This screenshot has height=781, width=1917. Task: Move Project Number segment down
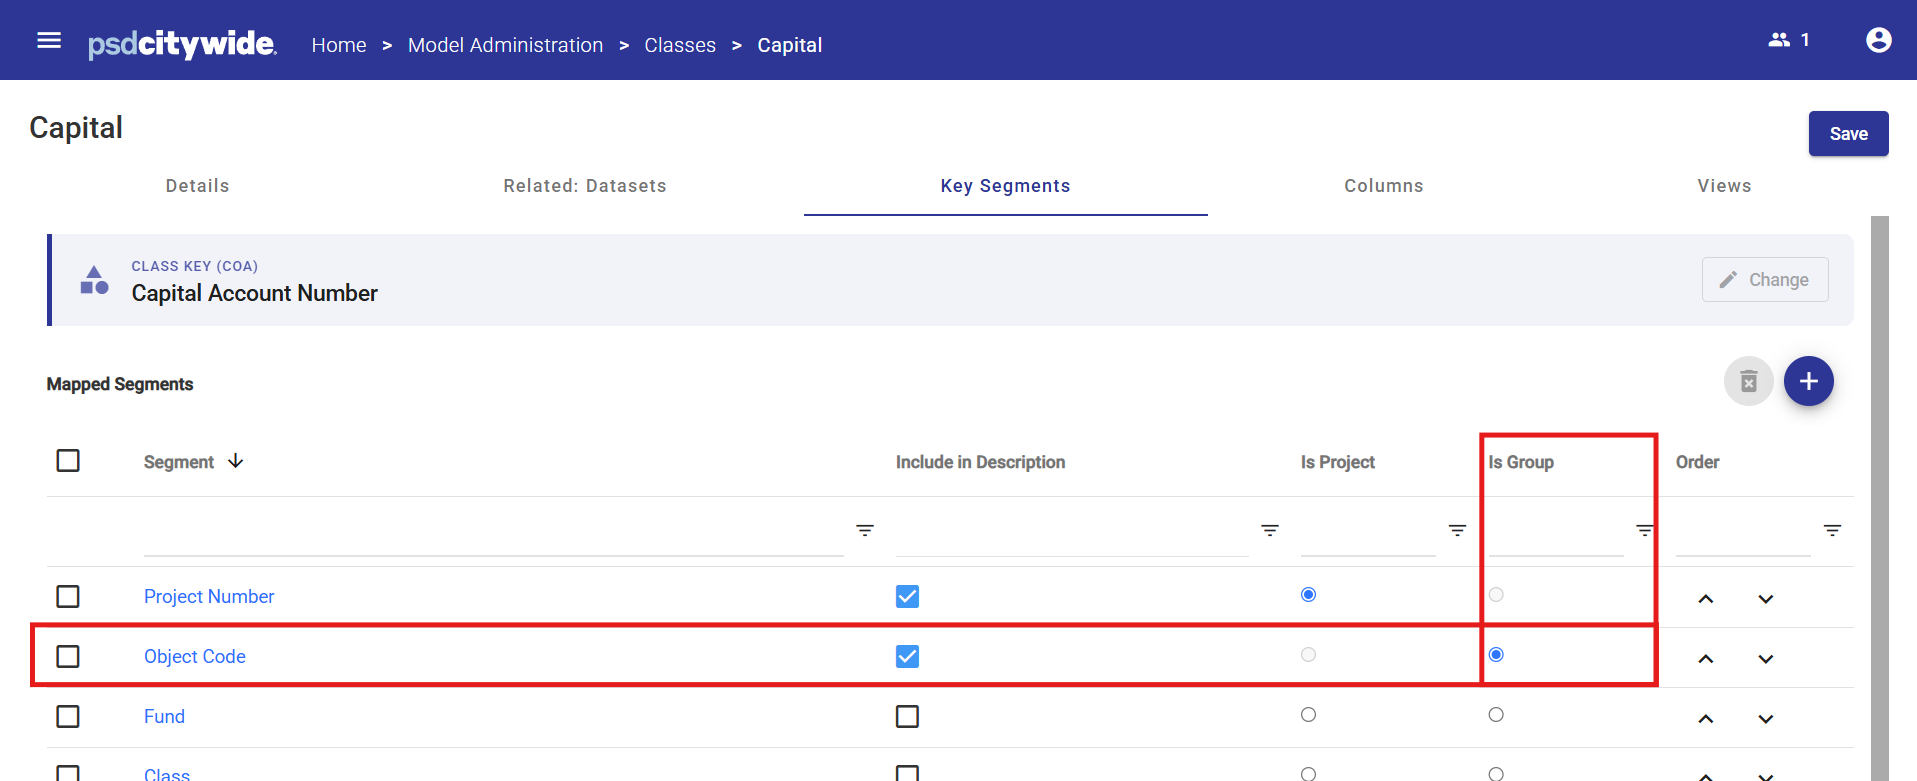pos(1766,599)
